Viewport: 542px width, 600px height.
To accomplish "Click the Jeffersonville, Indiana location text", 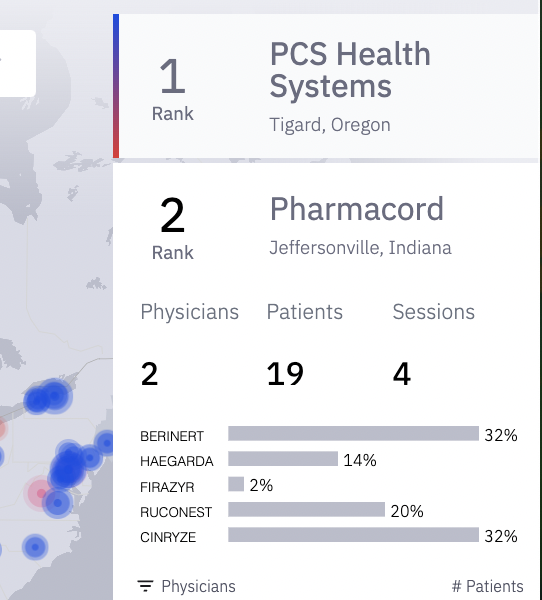I will pyautogui.click(x=361, y=248).
